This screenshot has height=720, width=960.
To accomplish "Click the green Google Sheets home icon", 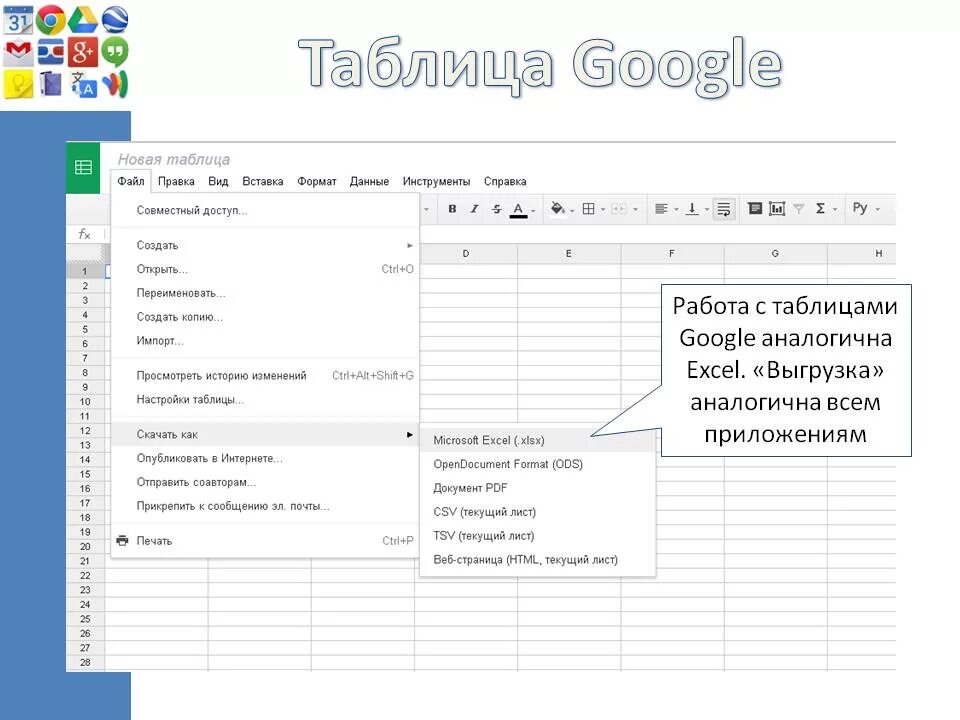I will coord(83,167).
